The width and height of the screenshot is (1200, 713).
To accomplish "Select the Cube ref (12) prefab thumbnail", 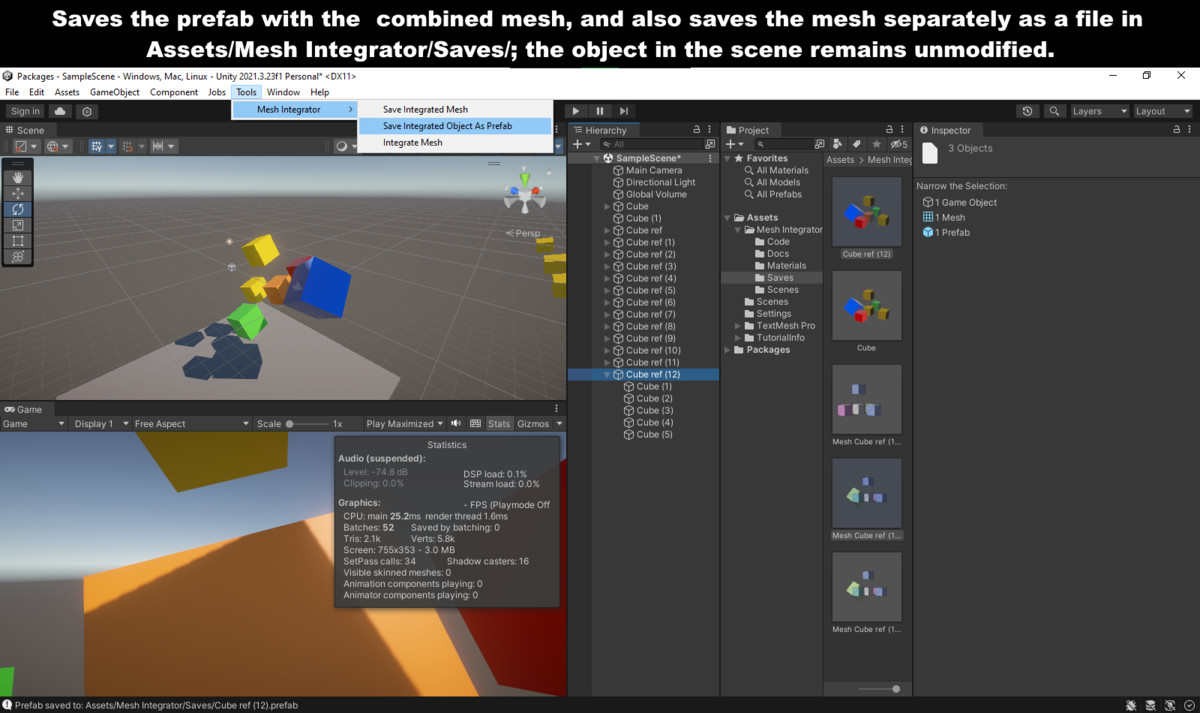I will click(x=866, y=212).
